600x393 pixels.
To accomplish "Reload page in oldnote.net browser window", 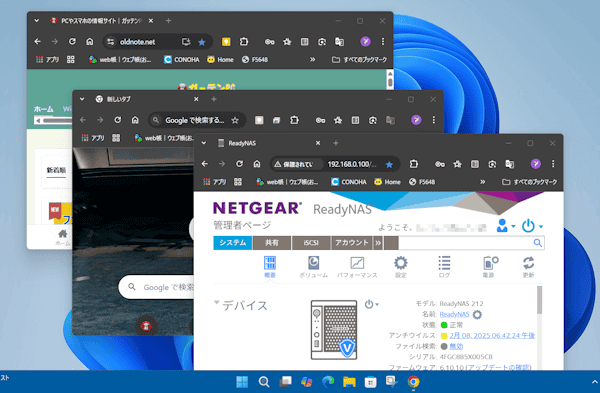I will click(x=72, y=41).
